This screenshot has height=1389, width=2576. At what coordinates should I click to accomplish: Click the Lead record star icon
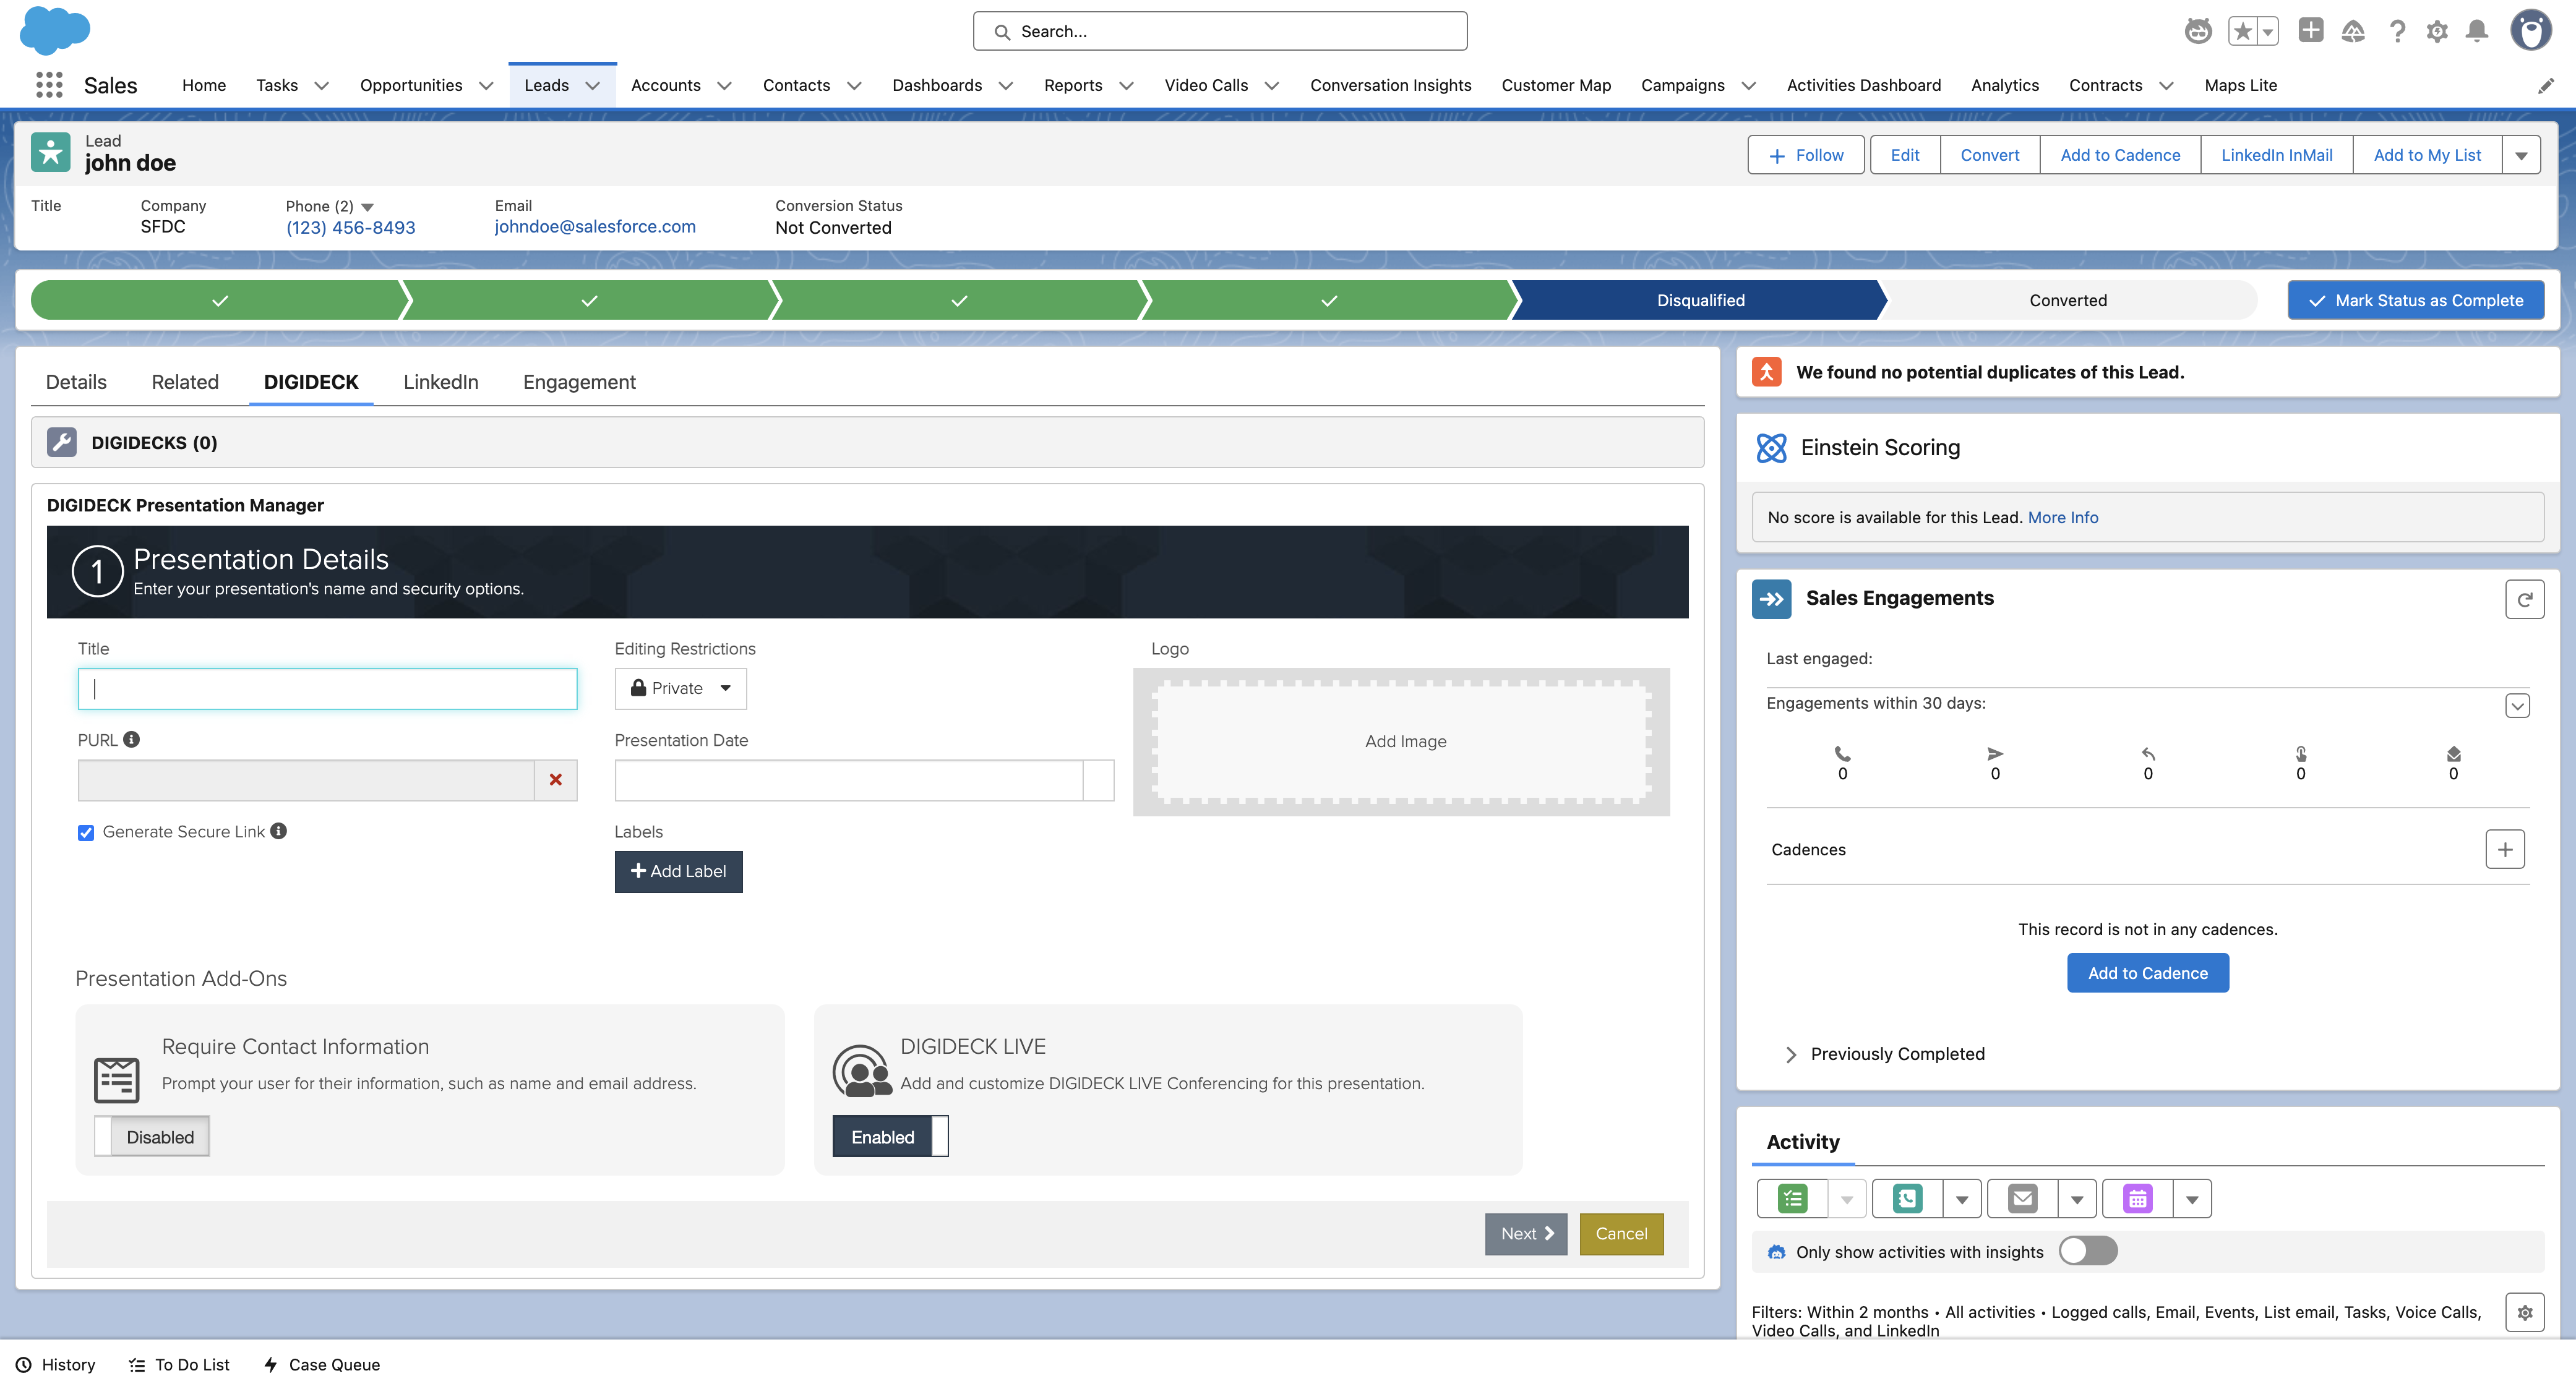click(x=50, y=153)
